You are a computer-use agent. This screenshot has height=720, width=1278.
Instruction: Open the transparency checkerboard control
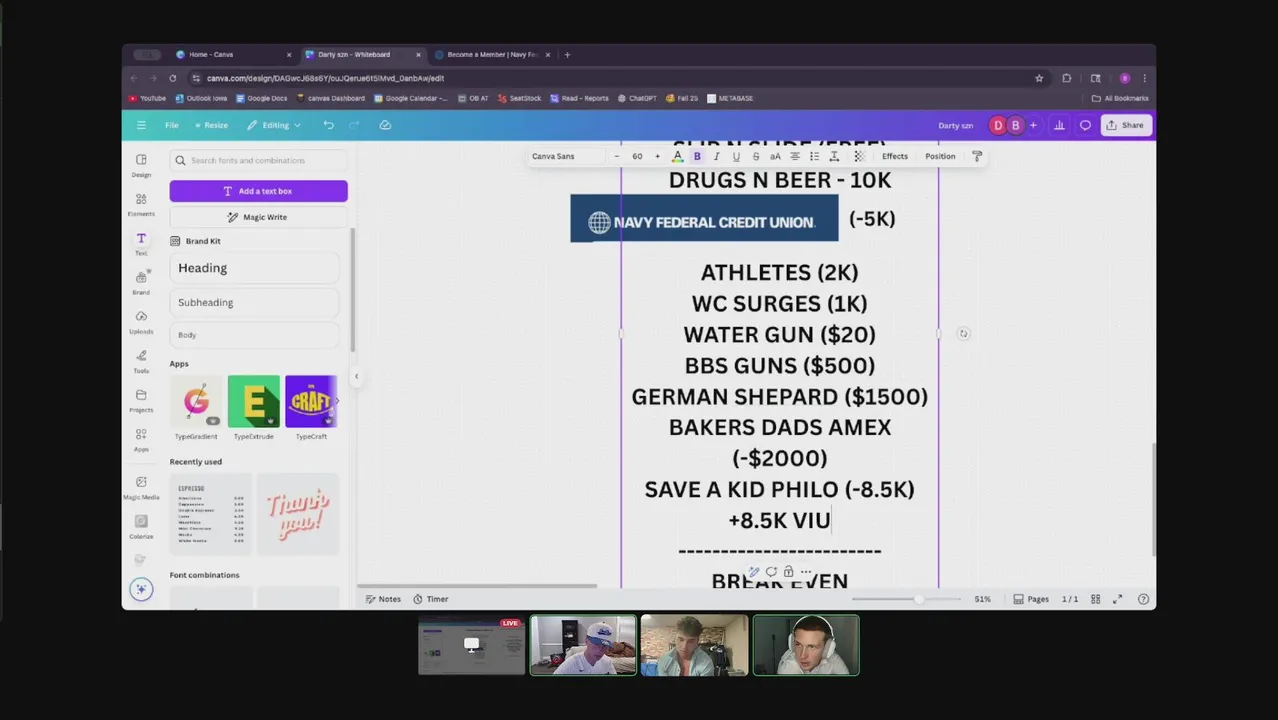pos(859,156)
